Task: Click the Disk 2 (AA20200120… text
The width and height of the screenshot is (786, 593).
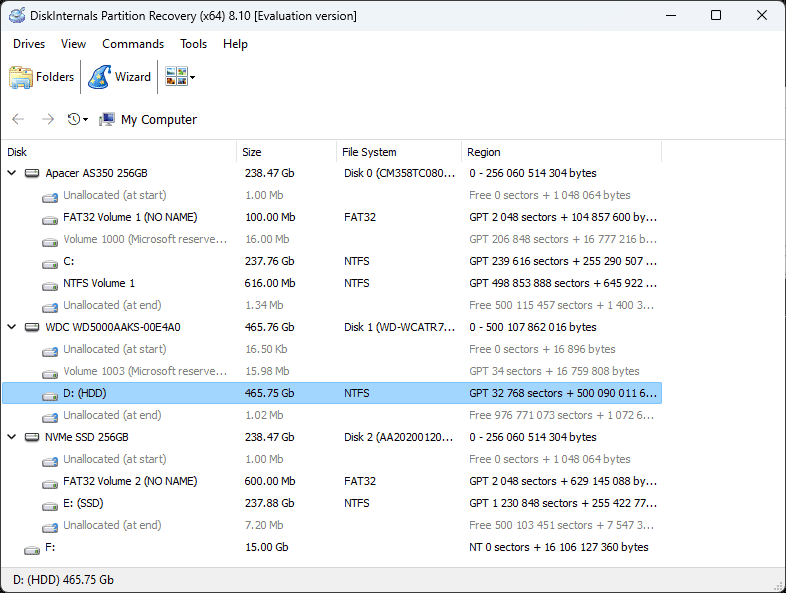Action: click(399, 437)
